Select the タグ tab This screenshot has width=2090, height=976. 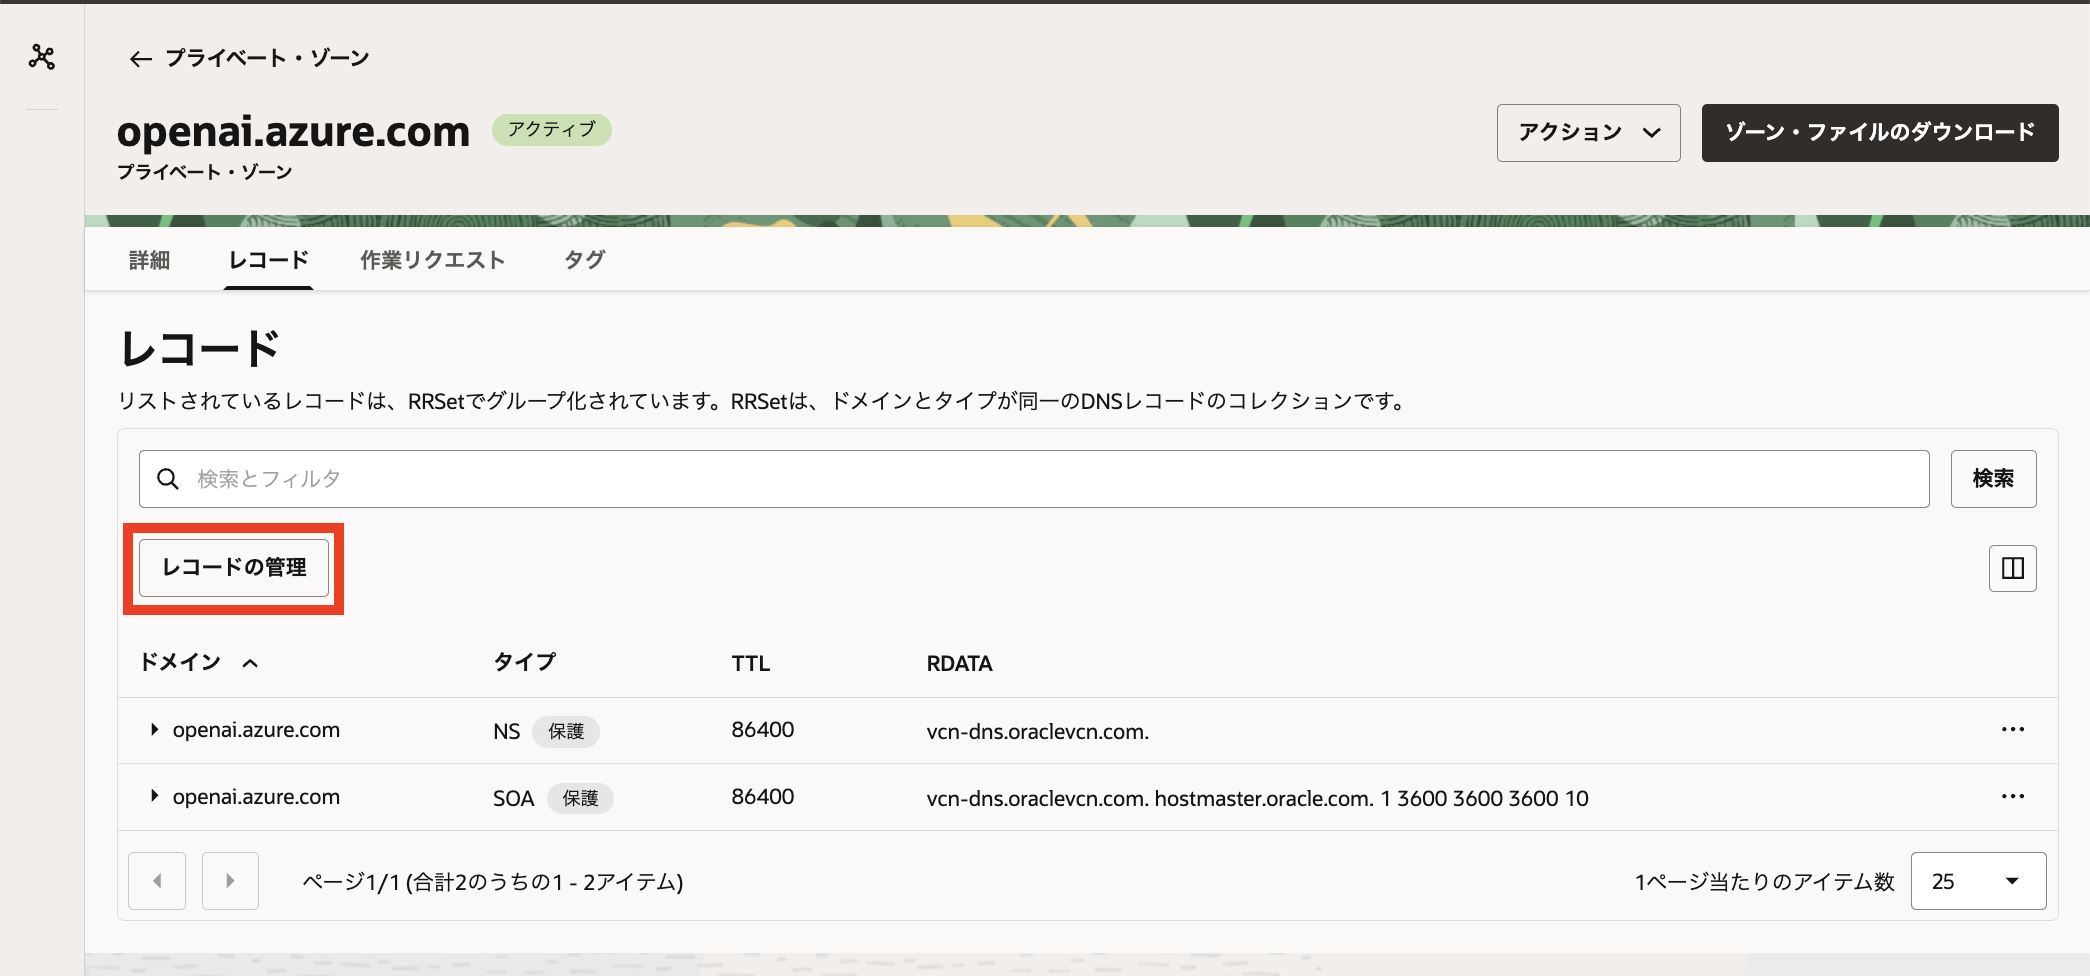tap(583, 260)
